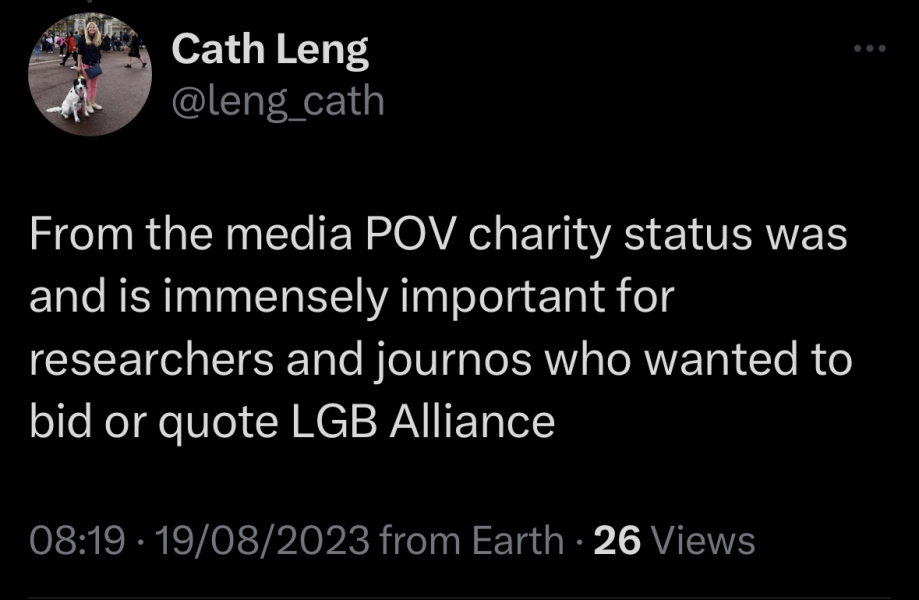This screenshot has width=919, height=600.
Task: Click the 'Views' label
Action: coord(703,541)
